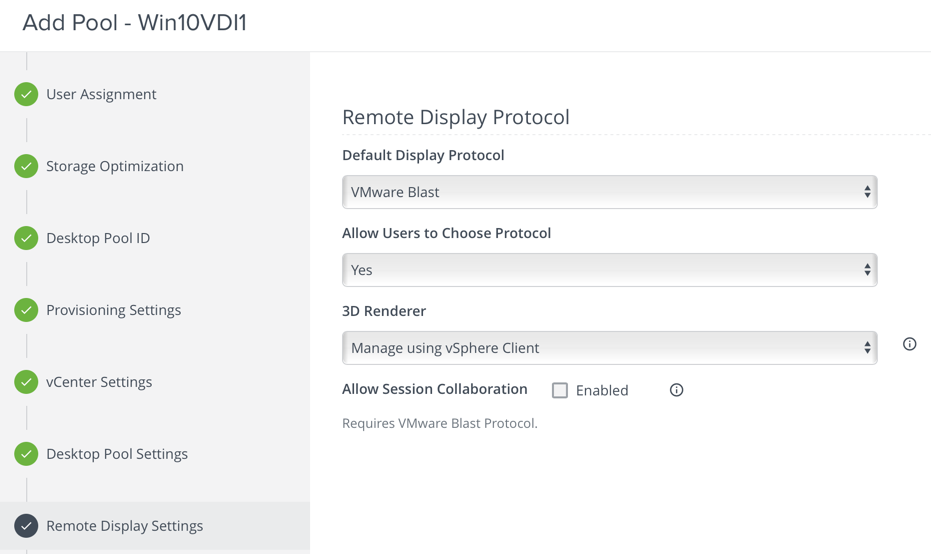
Task: Open the Default Display Protocol dropdown
Action: (x=609, y=192)
